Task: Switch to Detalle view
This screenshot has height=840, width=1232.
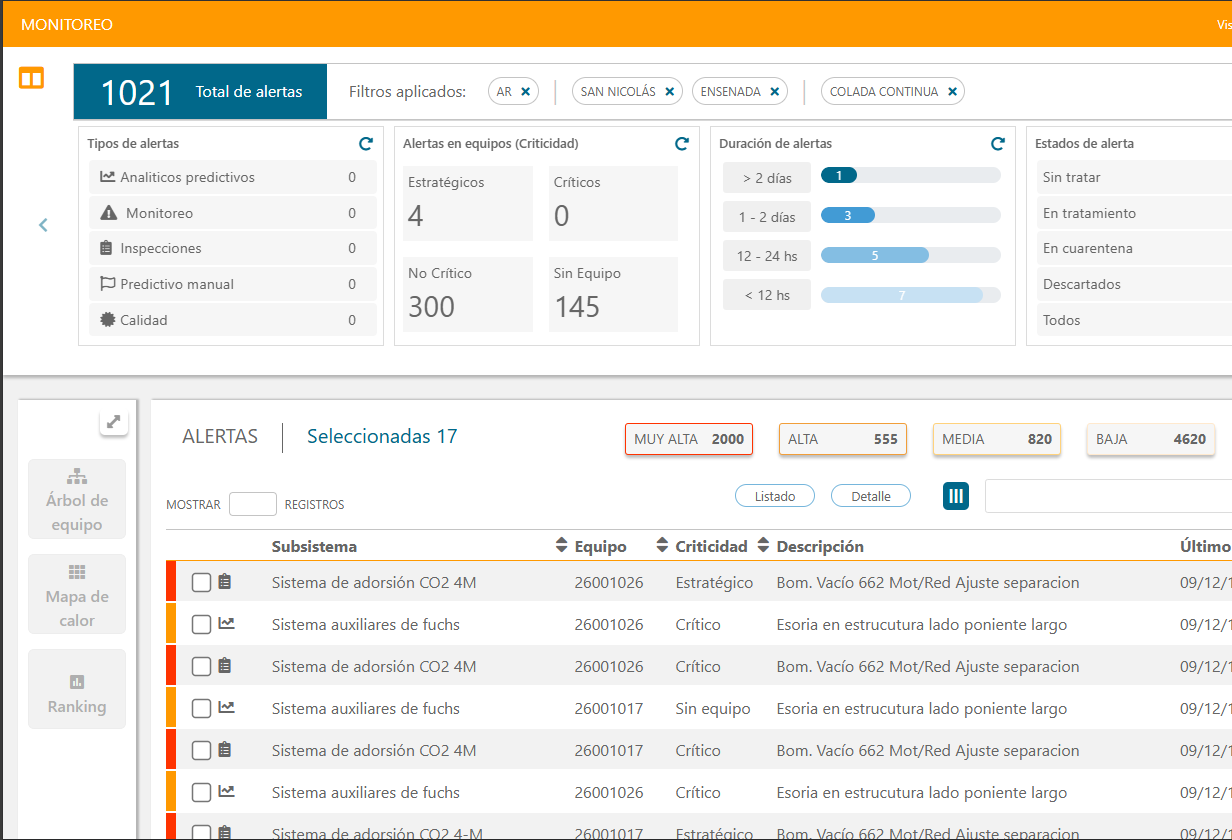Action: point(871,496)
